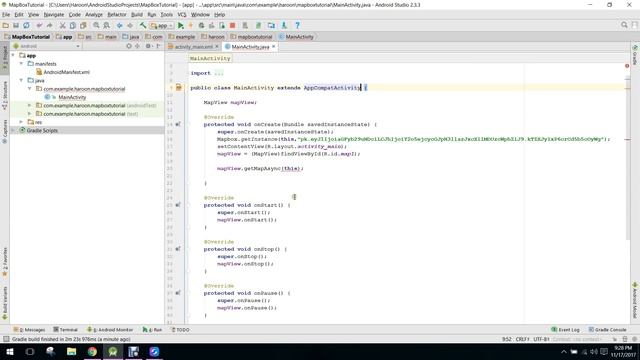Image resolution: width=640 pixels, height=360 pixels.
Task: Expand the res folder node
Action: [22, 122]
